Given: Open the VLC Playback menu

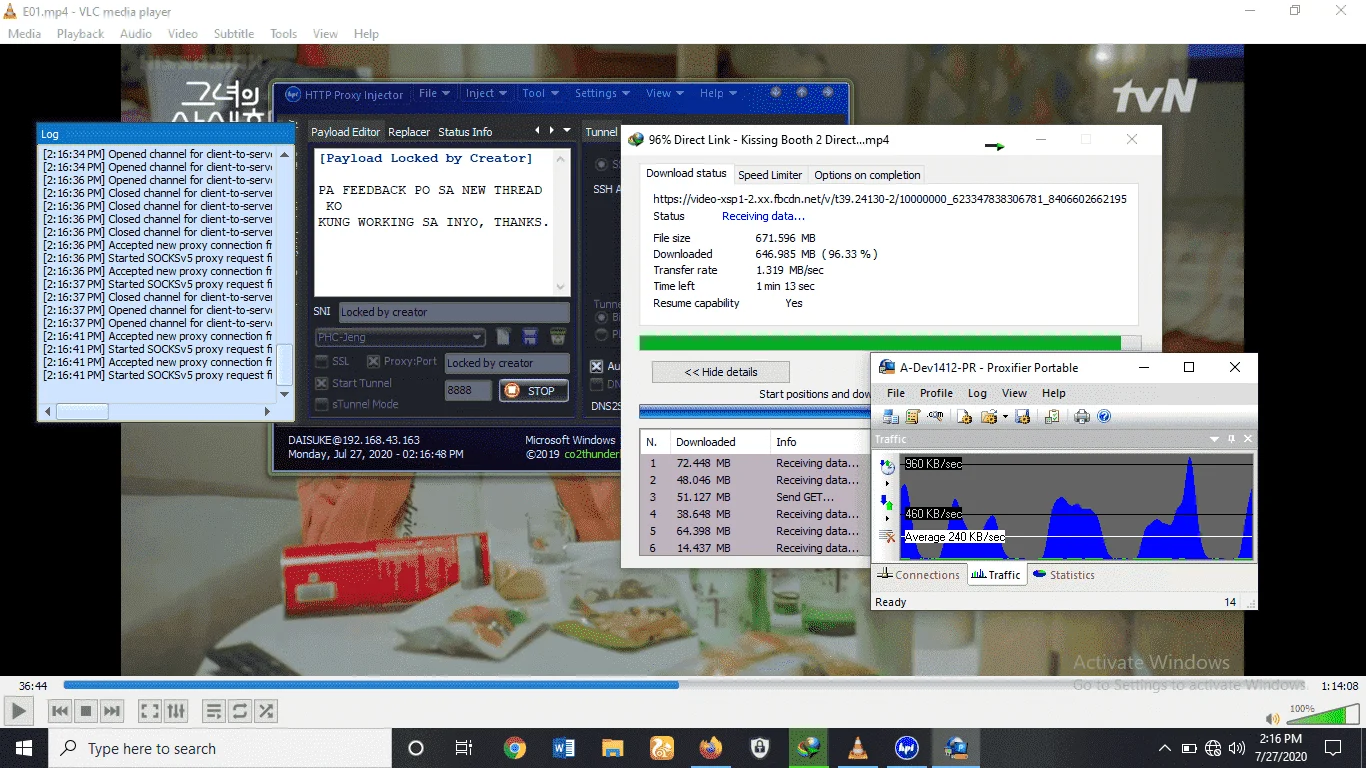Looking at the screenshot, I should (x=80, y=33).
